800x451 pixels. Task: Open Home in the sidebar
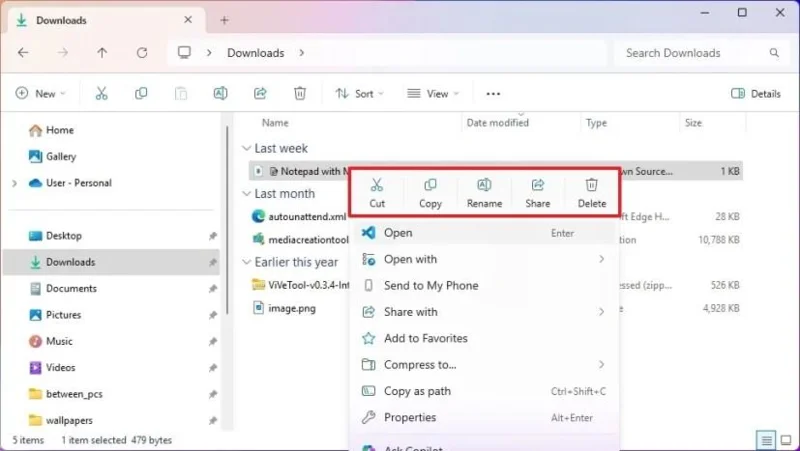click(51, 130)
